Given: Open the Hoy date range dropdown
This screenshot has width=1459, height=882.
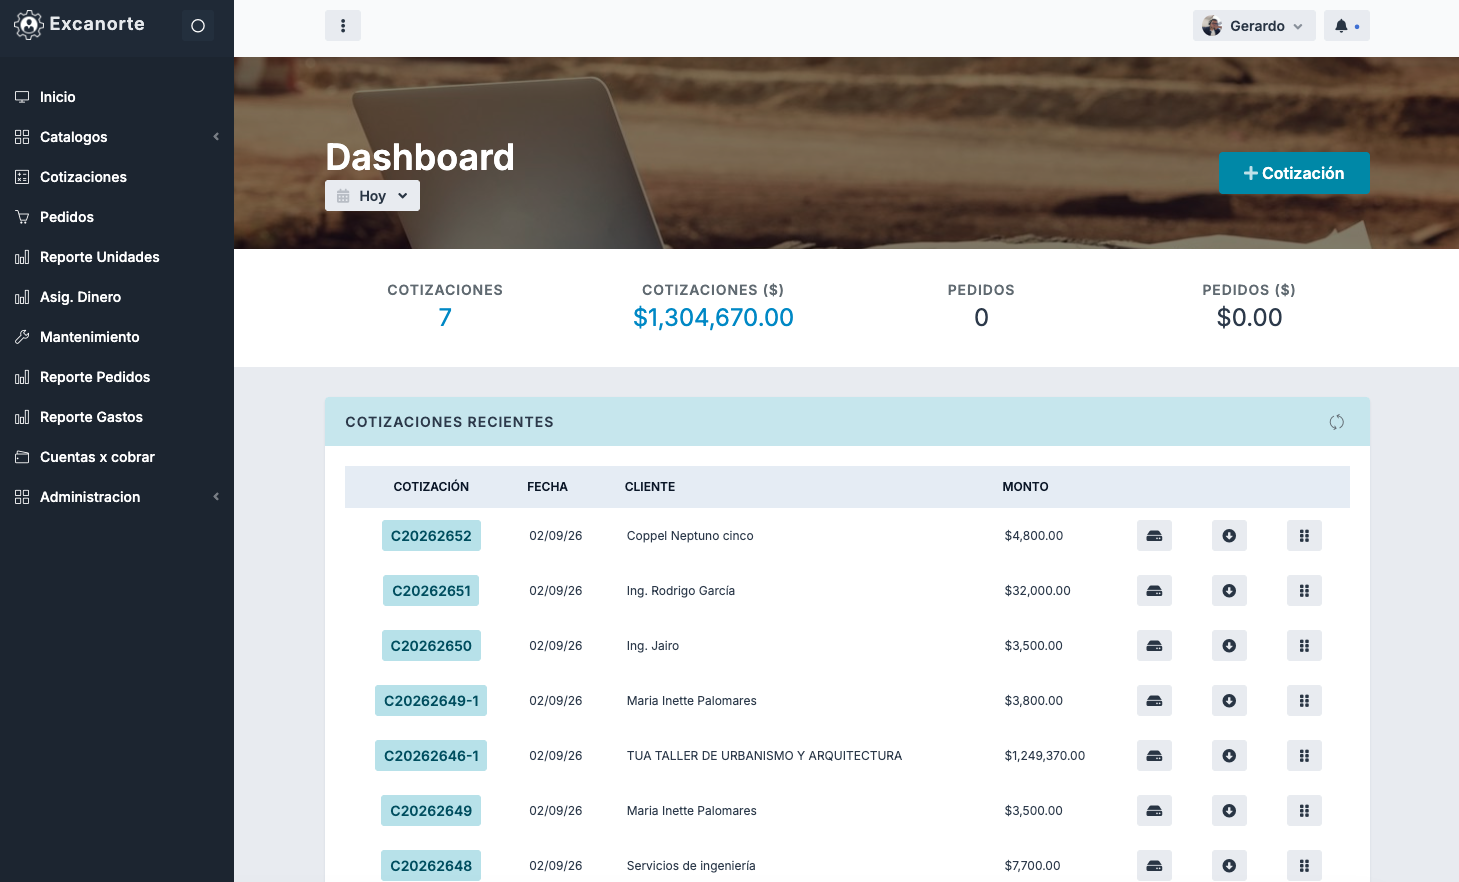Looking at the screenshot, I should coord(372,196).
